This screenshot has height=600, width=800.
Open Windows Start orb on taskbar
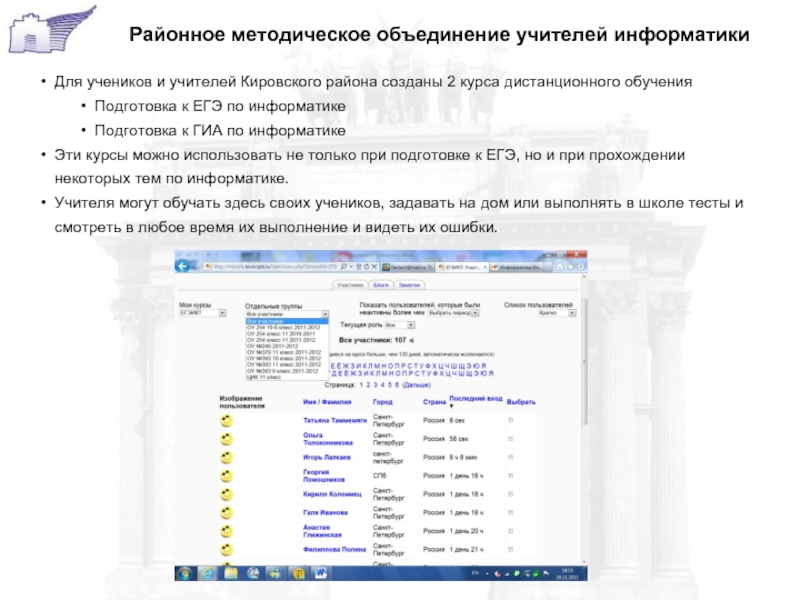pyautogui.click(x=185, y=573)
